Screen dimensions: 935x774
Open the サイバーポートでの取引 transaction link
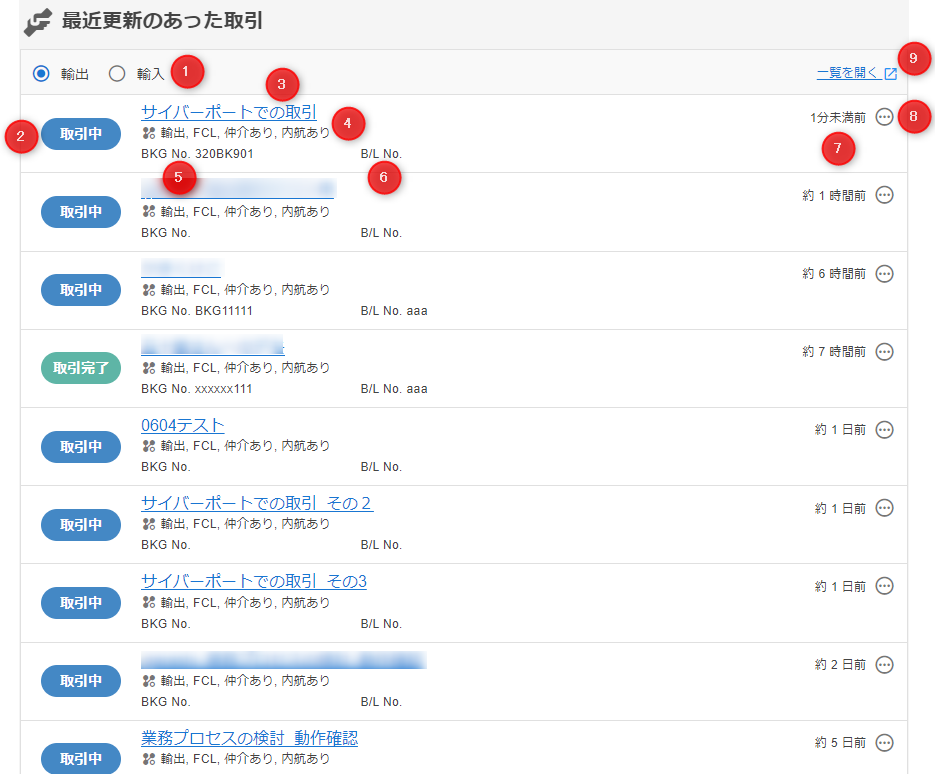point(228,112)
